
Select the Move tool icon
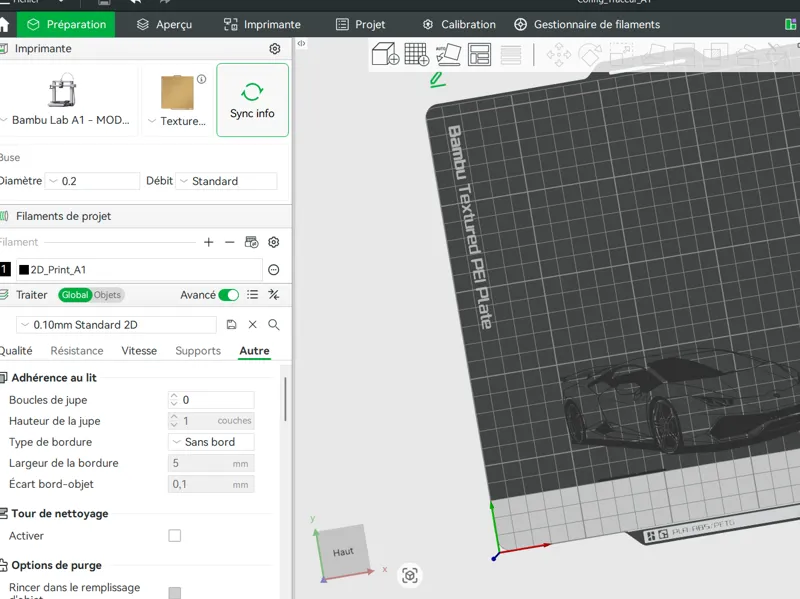(x=559, y=55)
